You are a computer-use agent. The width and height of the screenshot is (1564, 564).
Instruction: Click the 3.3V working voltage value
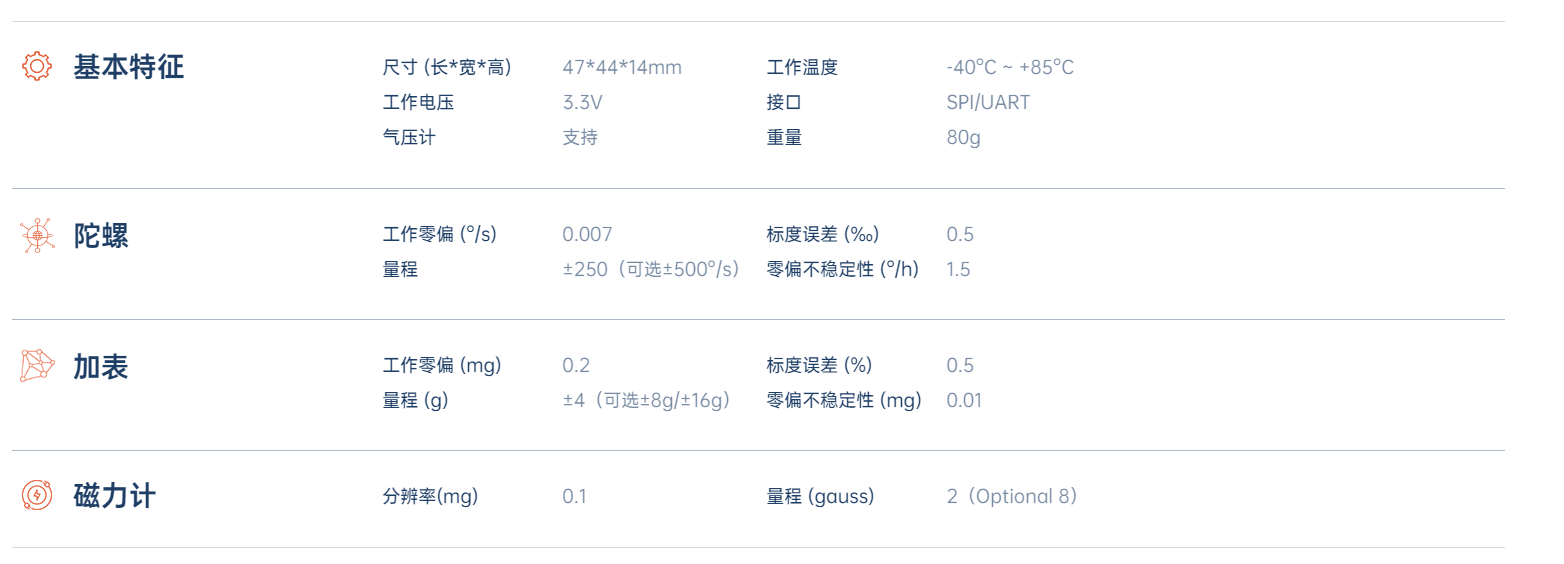(x=583, y=102)
